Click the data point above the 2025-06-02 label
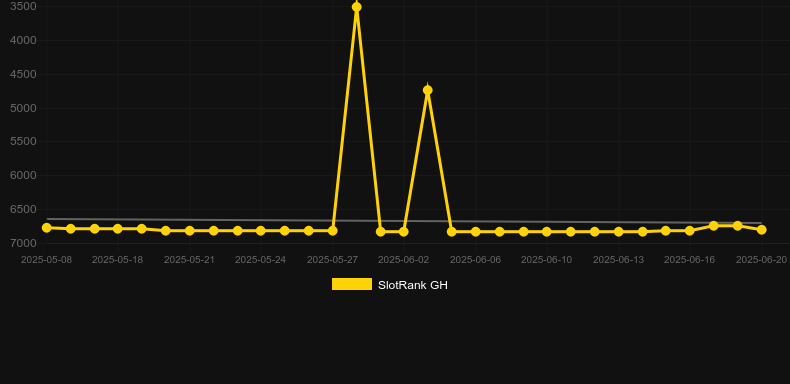Screen dimensions: 790x384 (404, 232)
